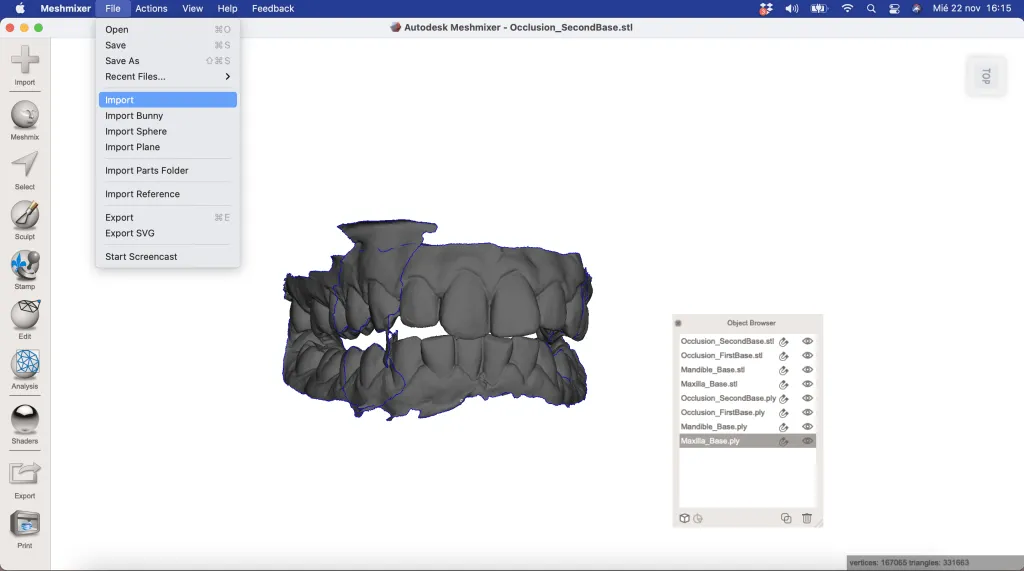Delete selected object with trash icon

point(807,518)
